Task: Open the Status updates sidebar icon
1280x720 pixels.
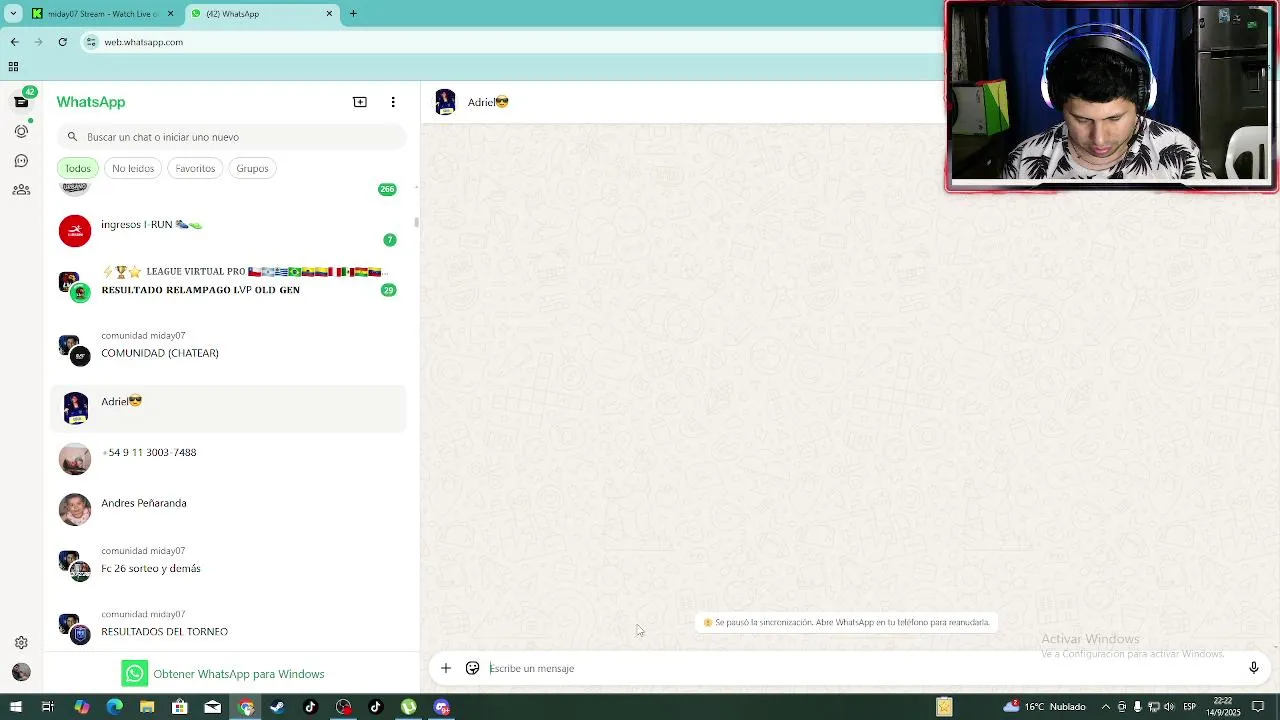Action: 21,131
